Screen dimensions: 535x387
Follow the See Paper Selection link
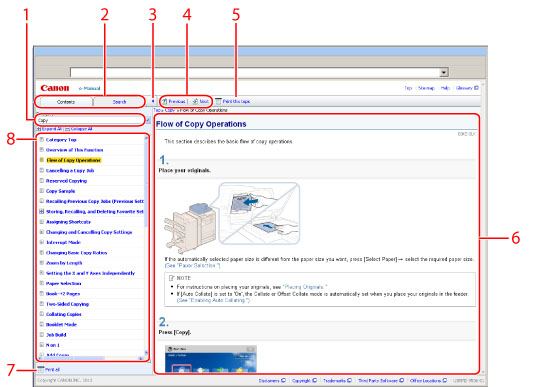pos(192,266)
